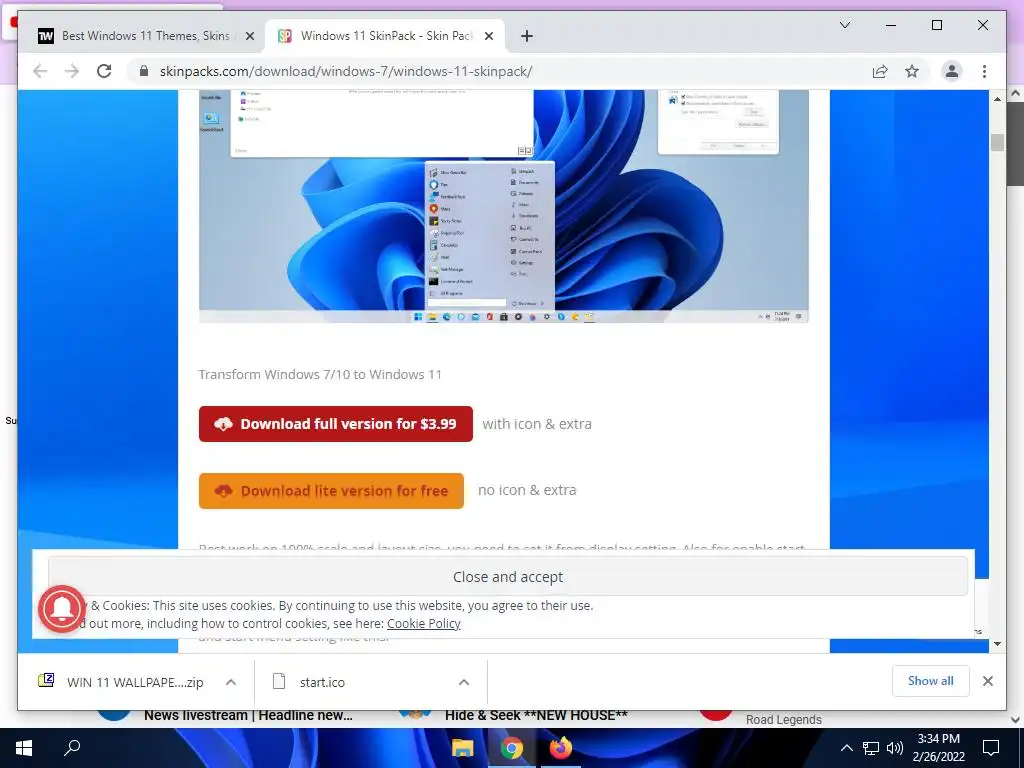Click the Windows 11 SkinPack preview image
This screenshot has width=1024, height=768.
[504, 206]
